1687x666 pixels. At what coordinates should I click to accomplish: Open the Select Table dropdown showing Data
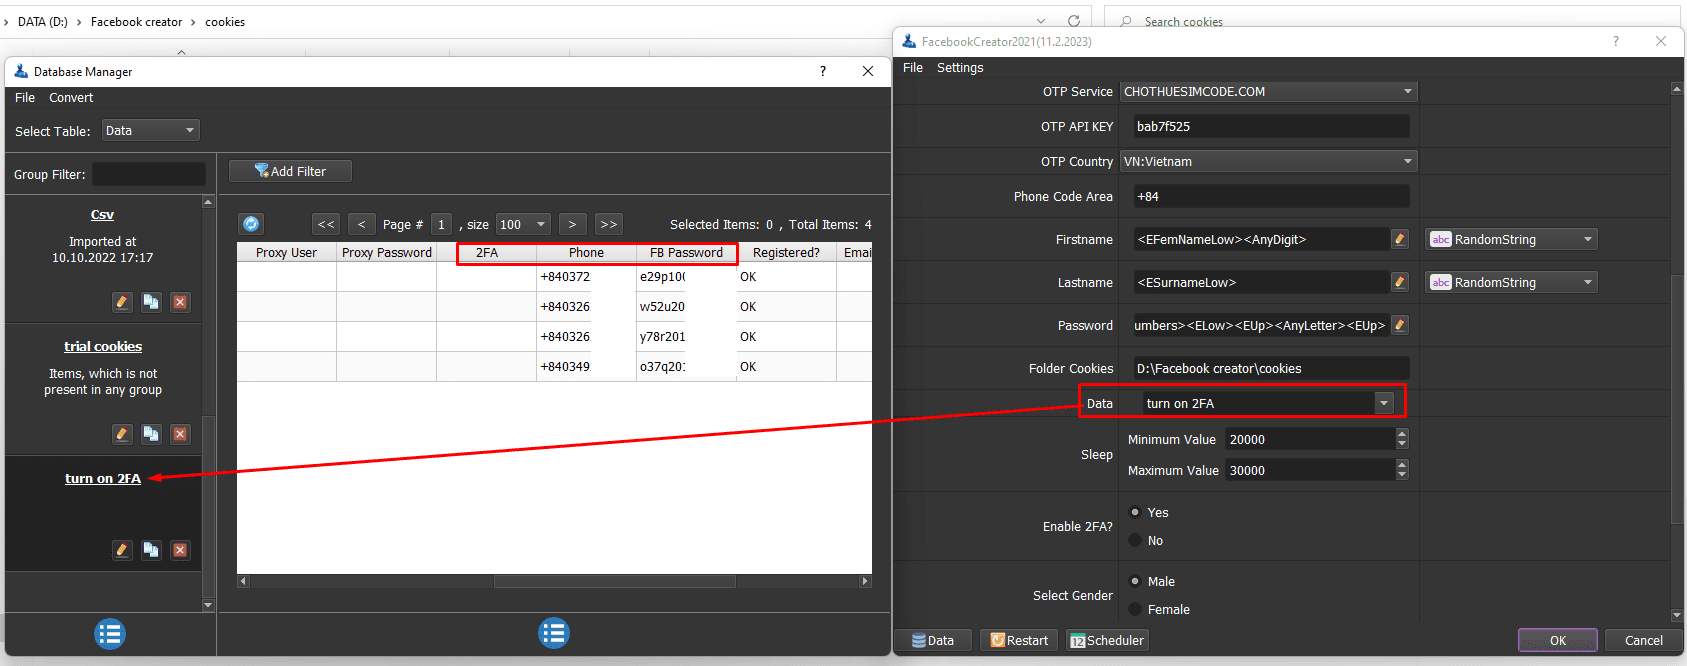coord(150,131)
